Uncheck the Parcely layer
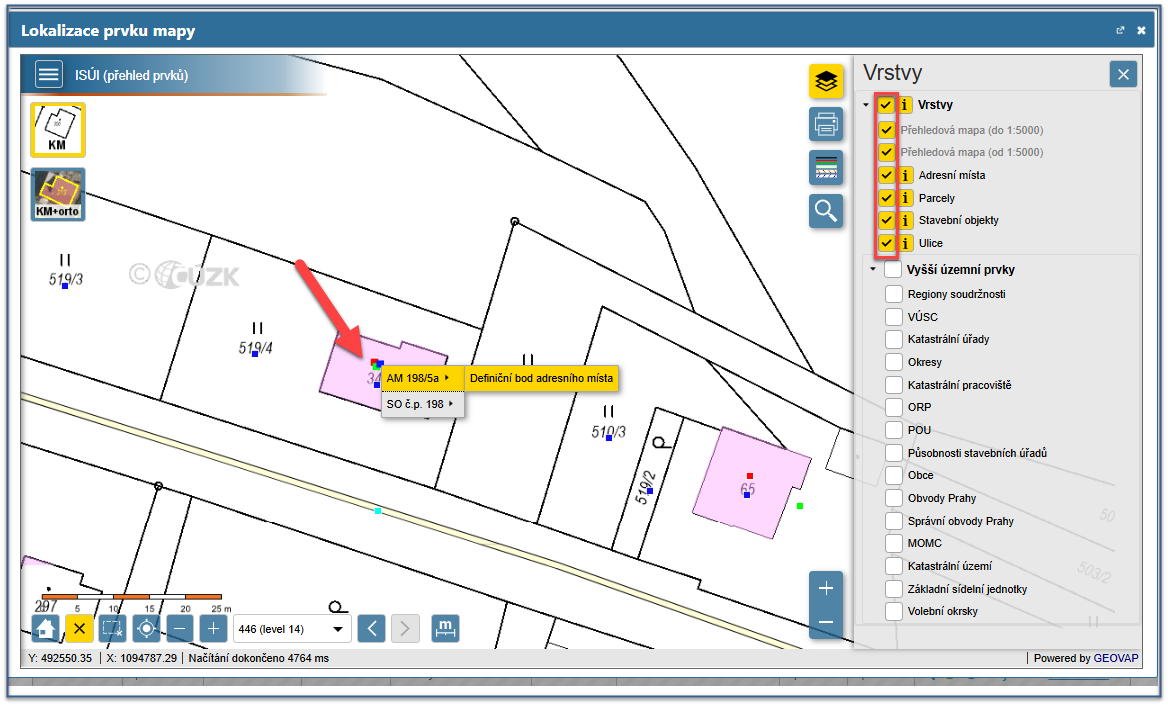1168x706 pixels. pos(886,197)
